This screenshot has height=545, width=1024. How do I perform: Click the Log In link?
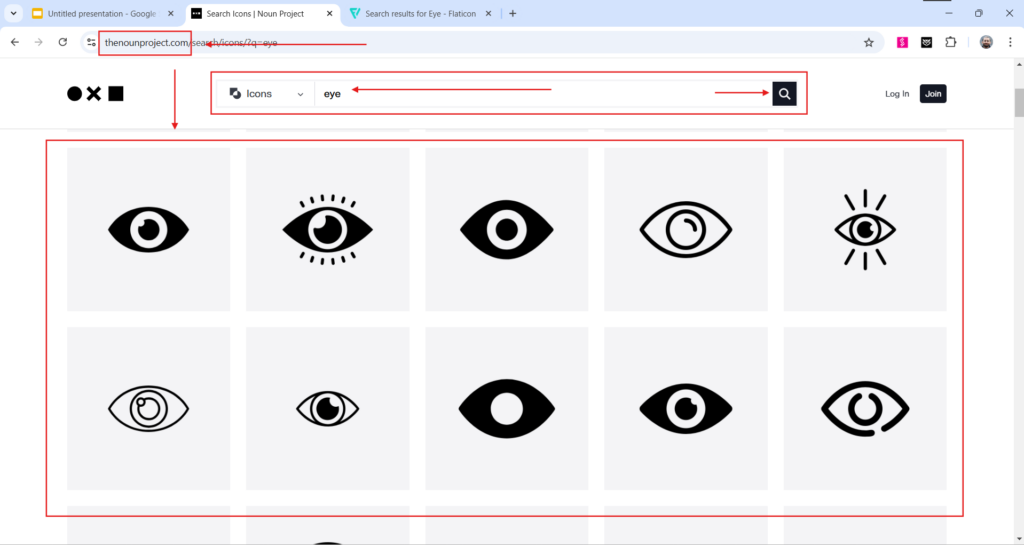(x=897, y=94)
